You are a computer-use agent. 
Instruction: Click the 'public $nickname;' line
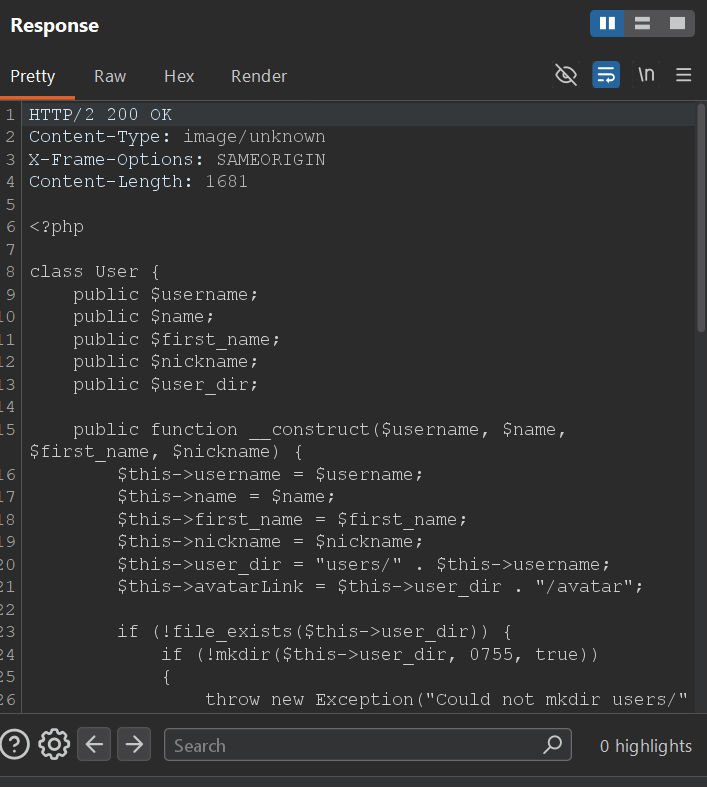(x=166, y=362)
